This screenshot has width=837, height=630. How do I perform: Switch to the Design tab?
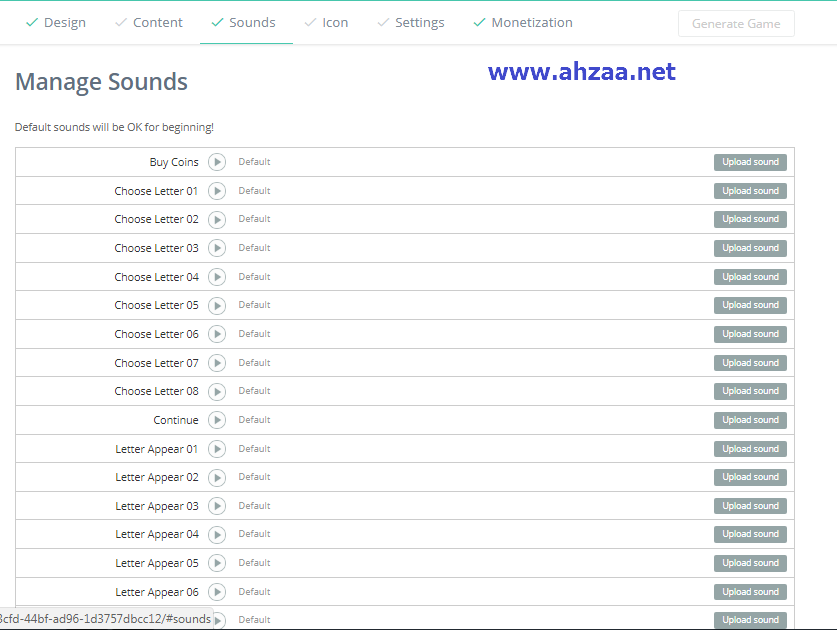(x=56, y=22)
